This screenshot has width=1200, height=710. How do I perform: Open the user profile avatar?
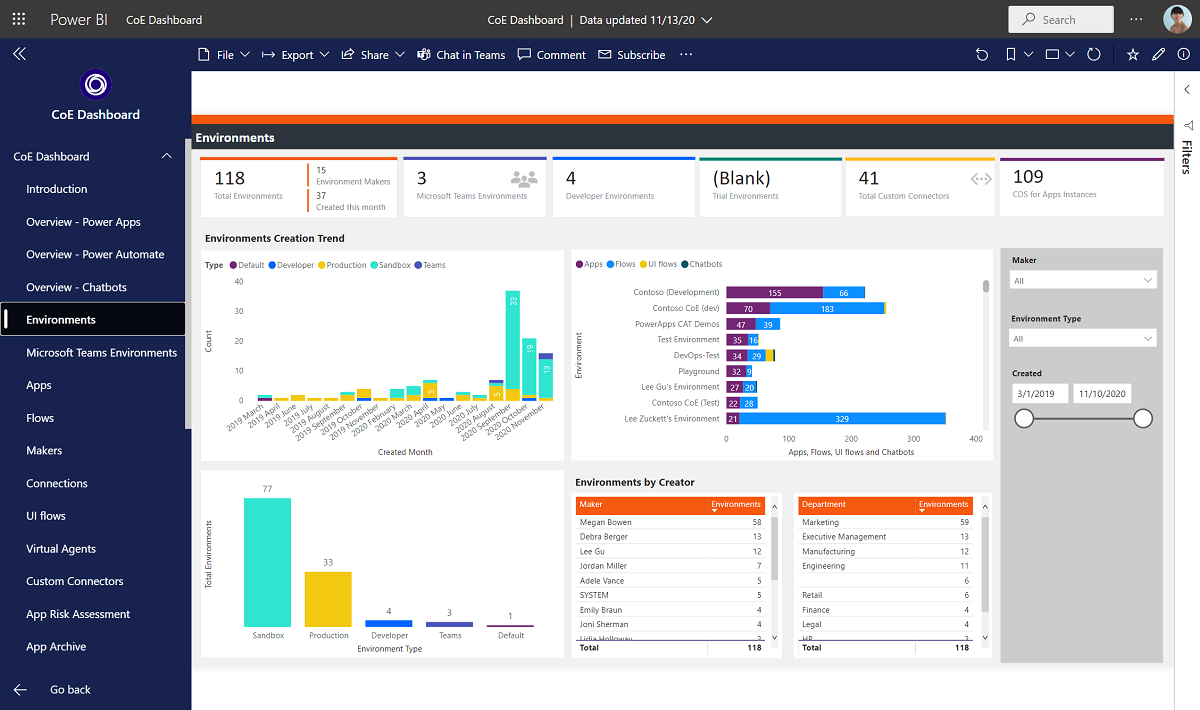pos(1176,19)
